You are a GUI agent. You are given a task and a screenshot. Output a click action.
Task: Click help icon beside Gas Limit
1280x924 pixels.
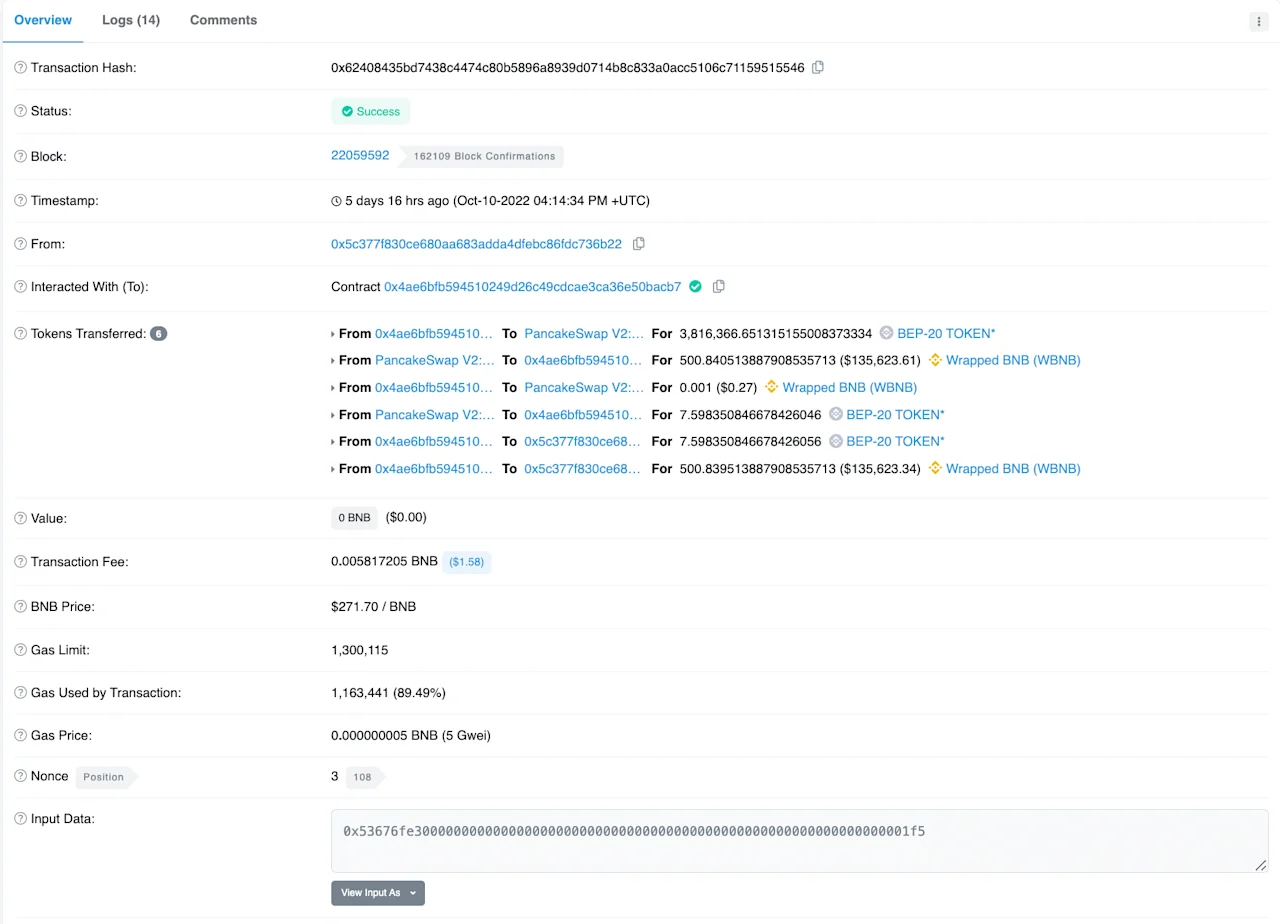pos(20,650)
